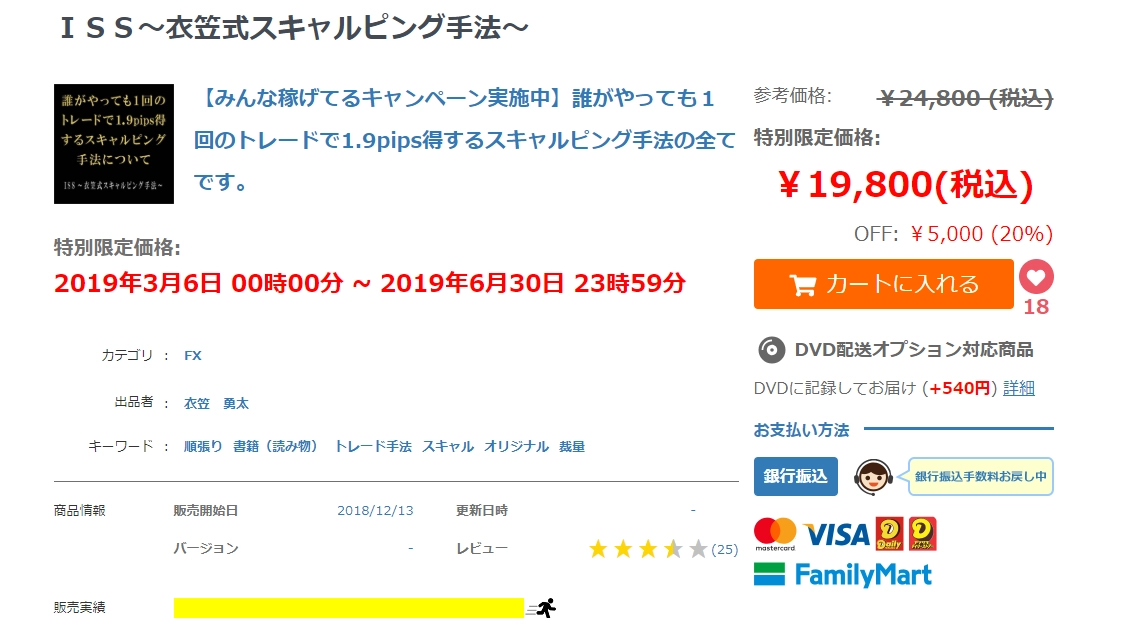Screen dimensions: 1130x638
Task: Click the Mastercard payment logo
Action: click(775, 534)
